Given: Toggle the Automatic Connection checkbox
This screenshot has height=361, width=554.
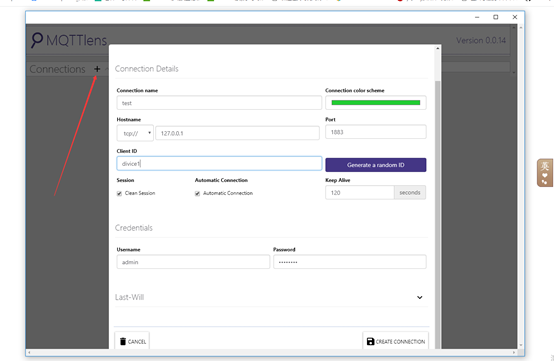Looking at the screenshot, I should click(x=198, y=194).
